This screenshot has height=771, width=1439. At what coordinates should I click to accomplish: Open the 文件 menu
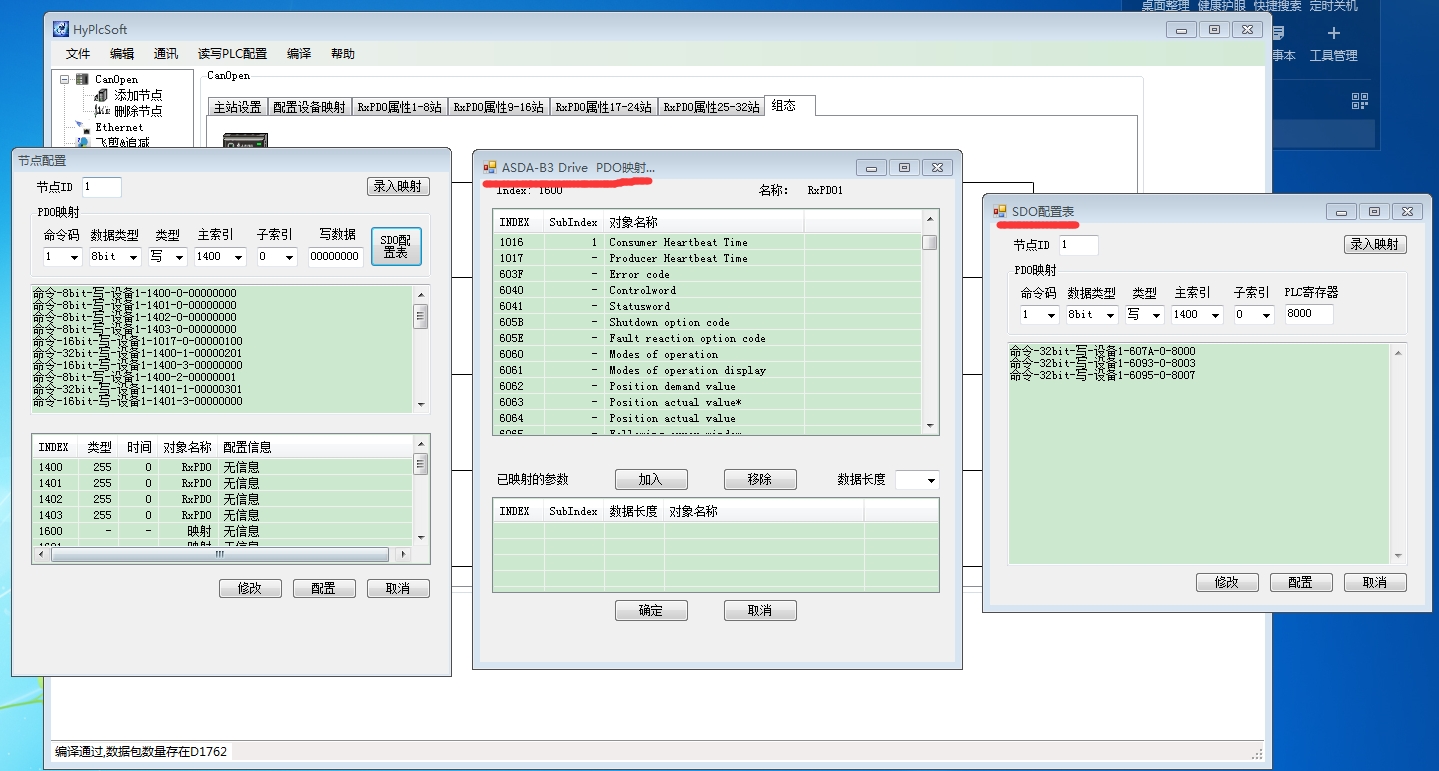(78, 54)
